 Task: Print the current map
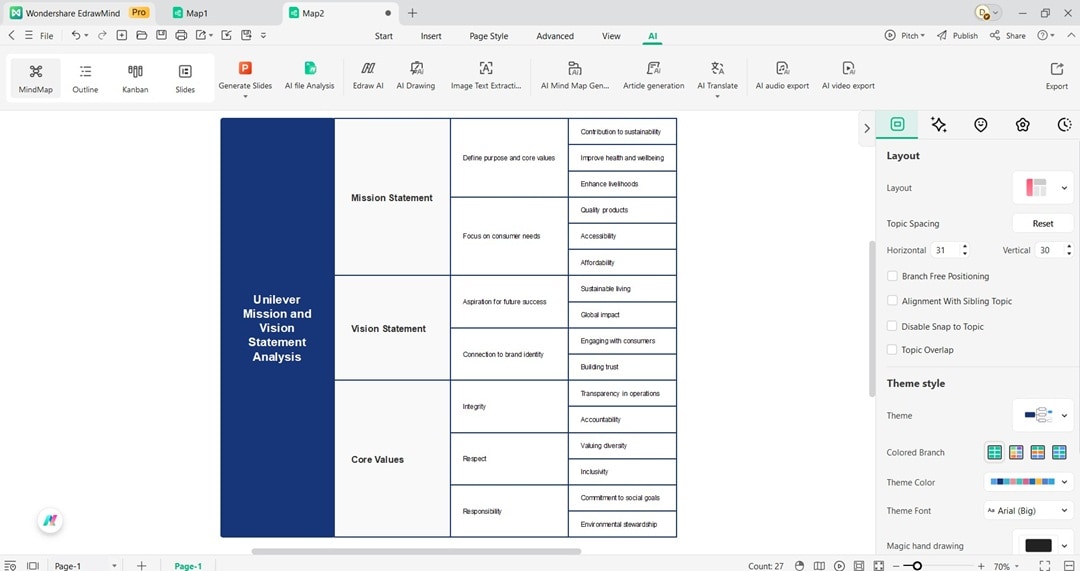click(x=181, y=35)
